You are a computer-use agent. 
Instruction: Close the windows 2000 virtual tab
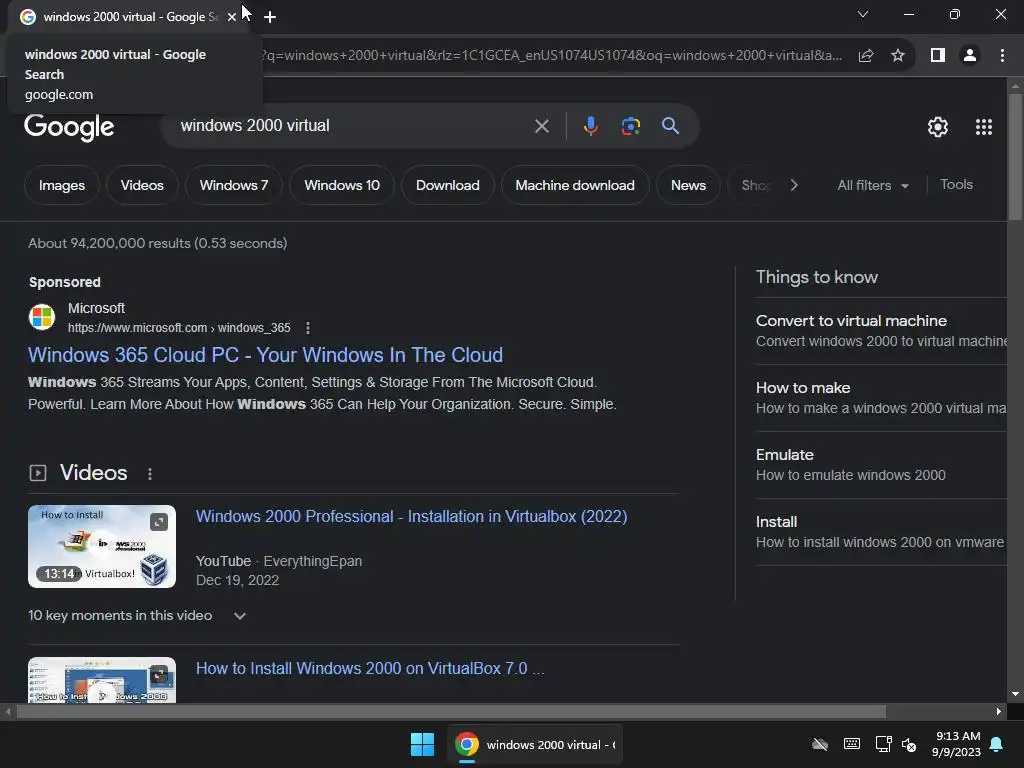click(232, 17)
